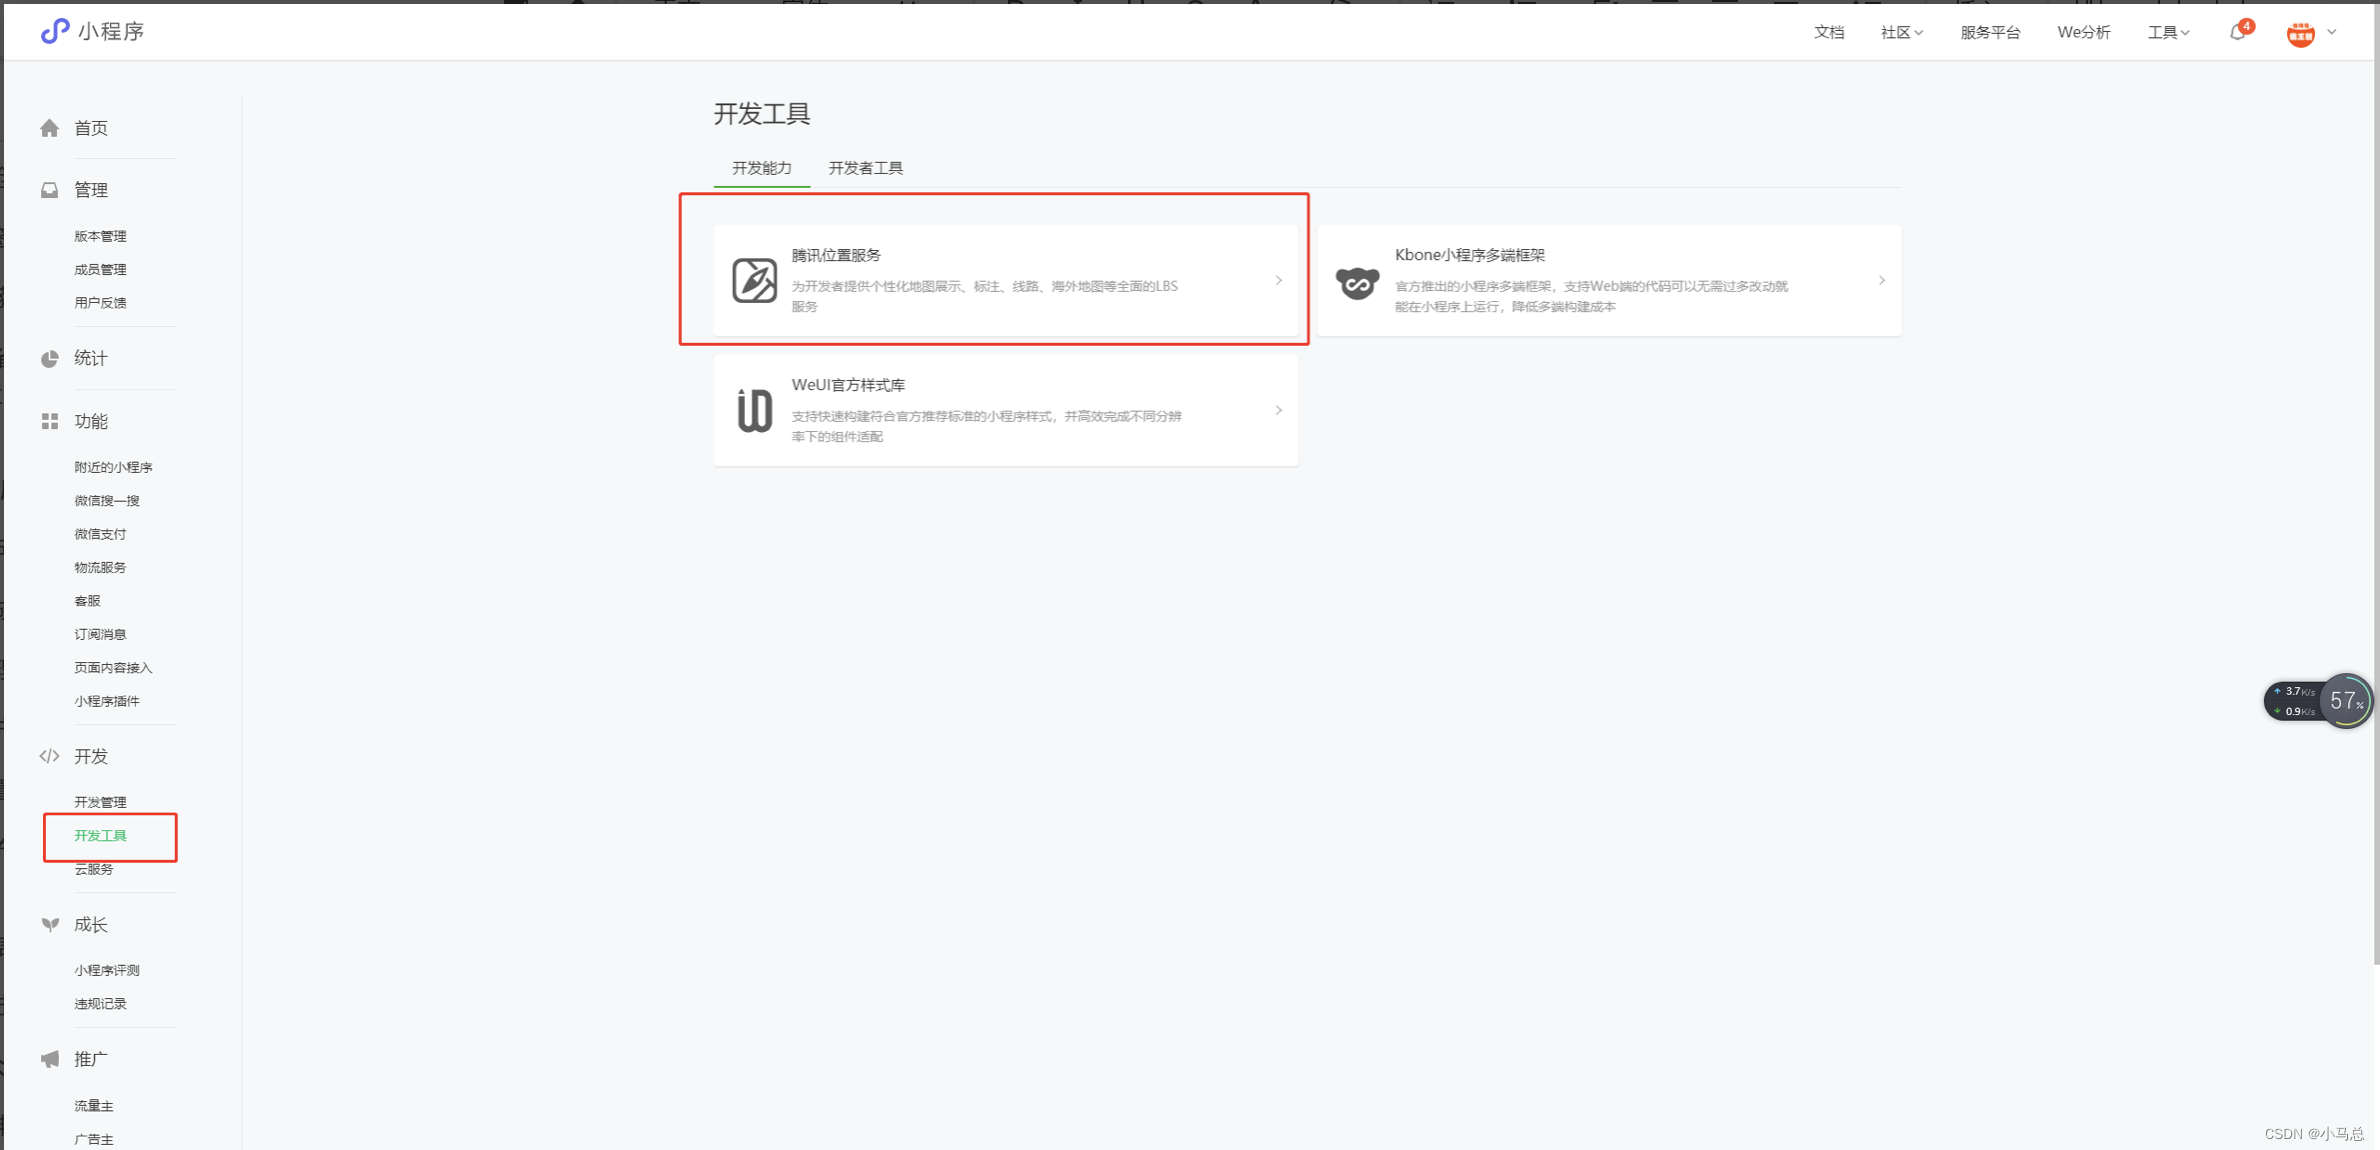Open the 工具 dropdown in header
2380x1150 pixels.
[x=2168, y=32]
